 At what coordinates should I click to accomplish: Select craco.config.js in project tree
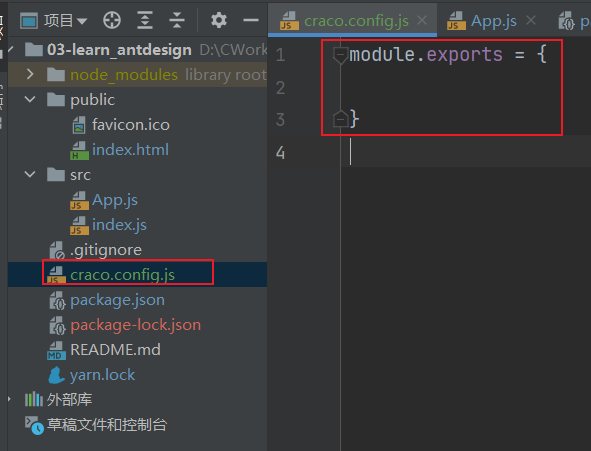point(122,275)
